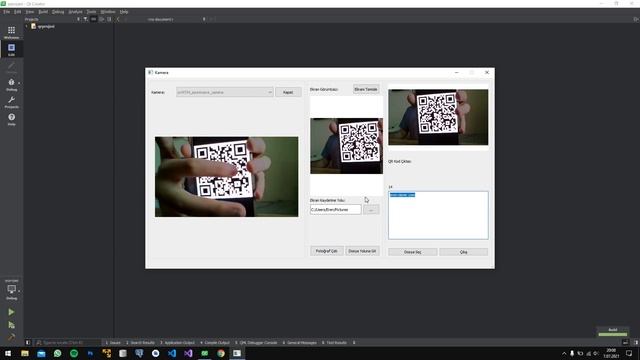Open the document selector dropdown in editor toolbar
Image resolution: width=640 pixels, height=360 pixels.
pyautogui.click(x=204, y=19)
